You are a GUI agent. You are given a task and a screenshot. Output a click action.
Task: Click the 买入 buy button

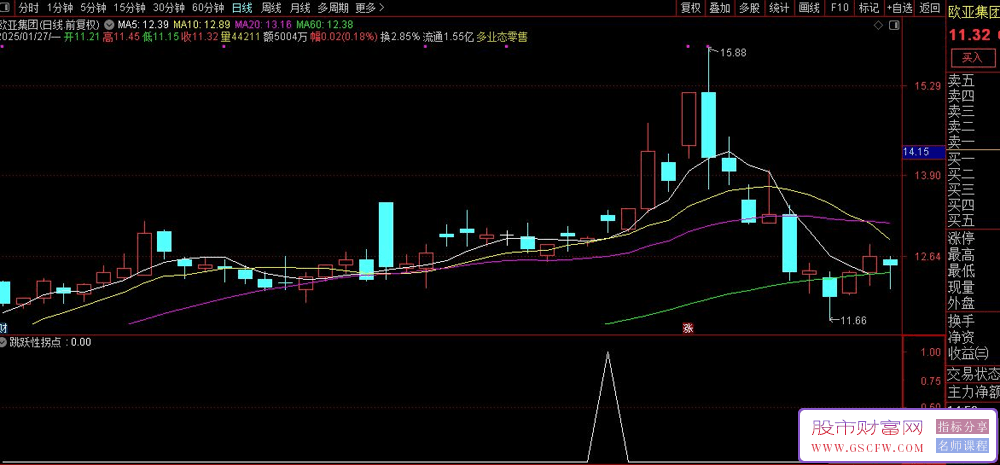[x=973, y=58]
